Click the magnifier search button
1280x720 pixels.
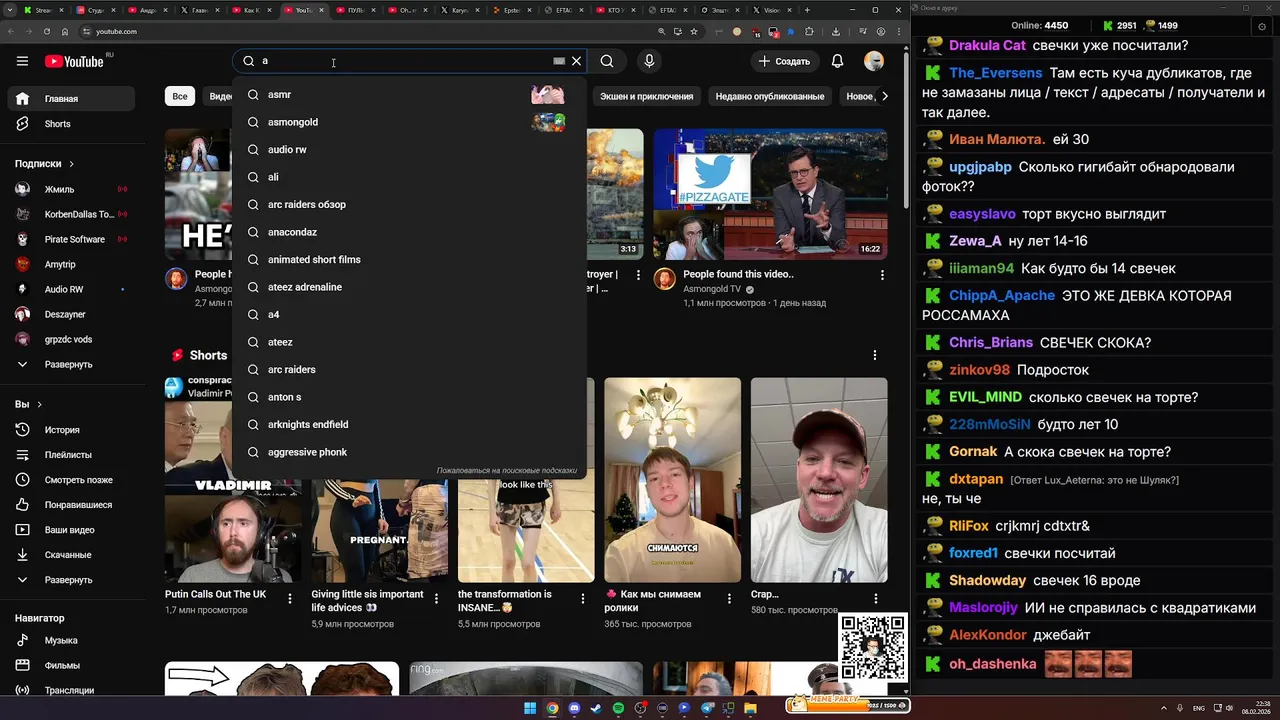pos(607,61)
